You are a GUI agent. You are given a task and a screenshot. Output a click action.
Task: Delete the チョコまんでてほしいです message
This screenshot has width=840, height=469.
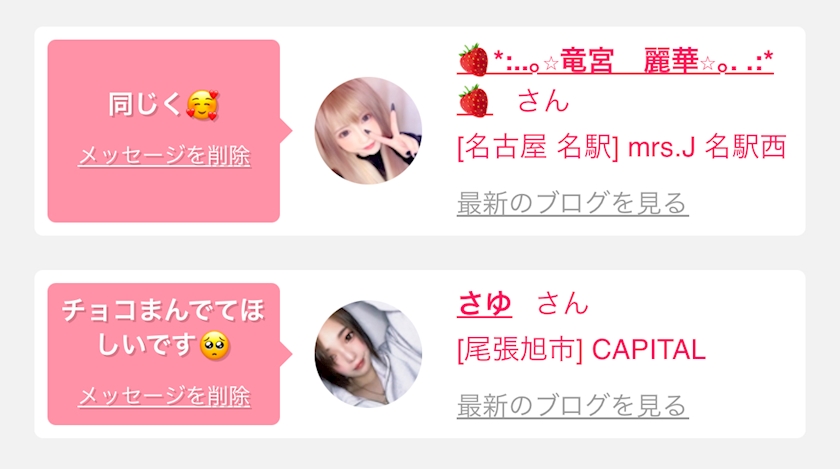164,396
